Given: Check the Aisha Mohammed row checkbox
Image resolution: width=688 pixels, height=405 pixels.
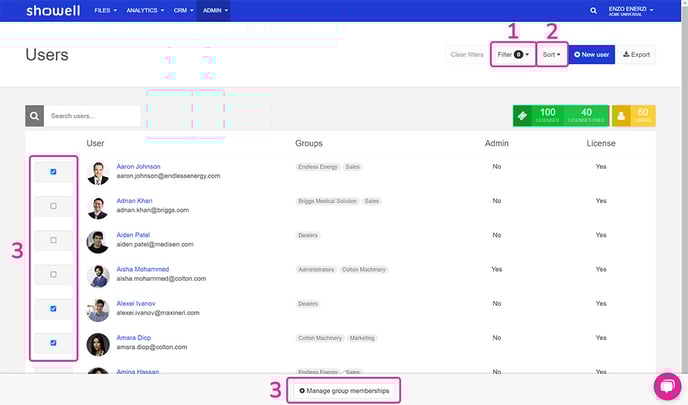Looking at the screenshot, I should pyautogui.click(x=54, y=274).
